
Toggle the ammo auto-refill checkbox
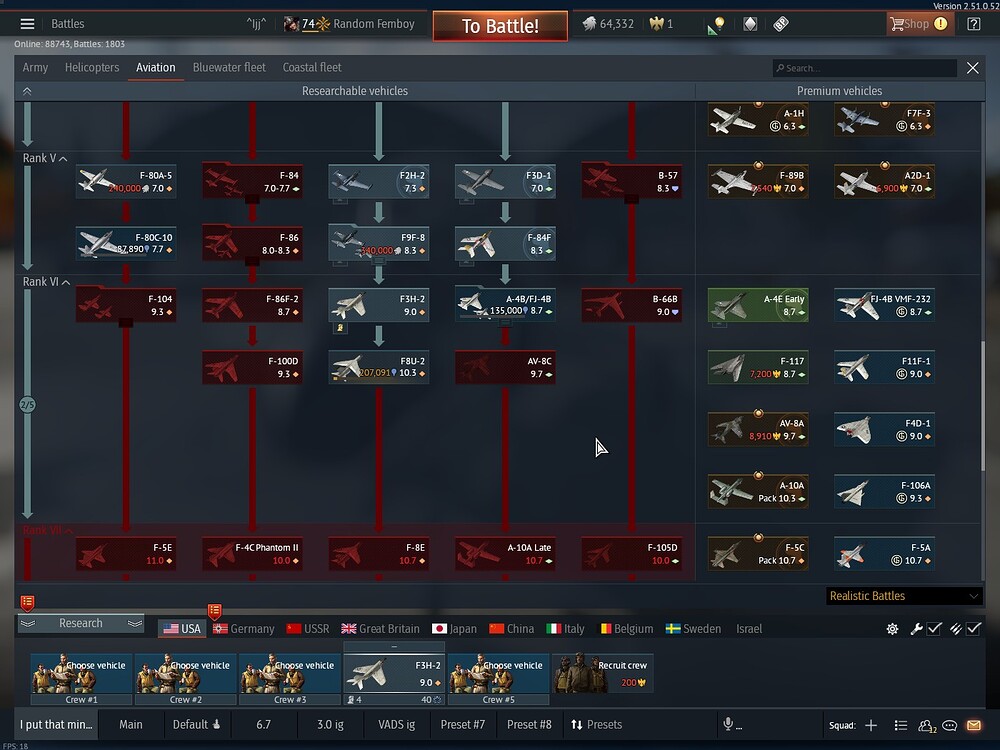point(966,629)
